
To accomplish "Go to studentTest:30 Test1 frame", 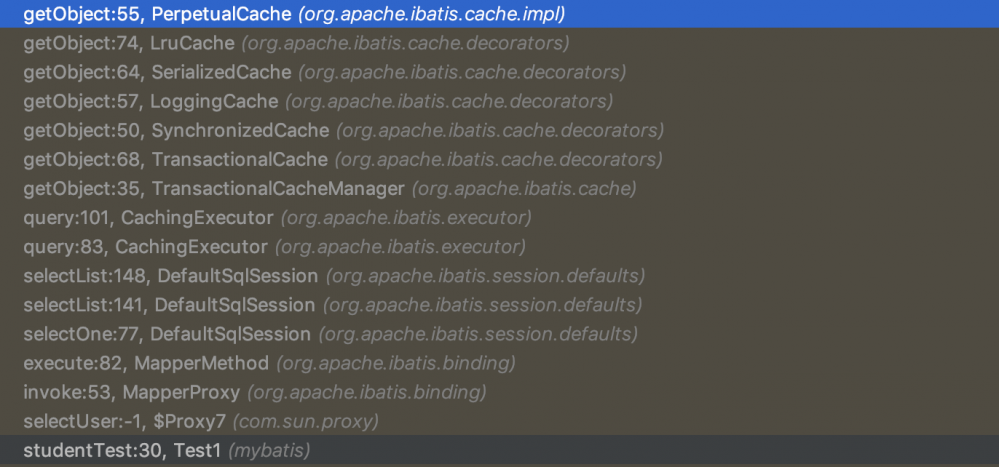I will click(122, 451).
